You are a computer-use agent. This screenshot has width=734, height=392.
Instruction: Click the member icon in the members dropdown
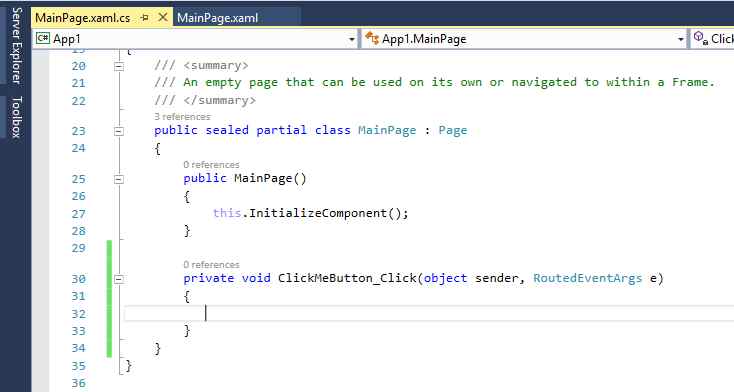click(x=700, y=38)
